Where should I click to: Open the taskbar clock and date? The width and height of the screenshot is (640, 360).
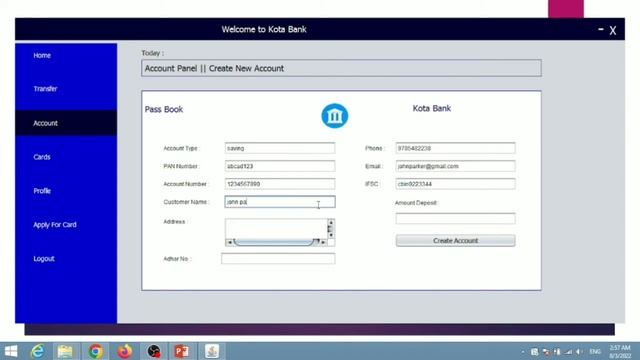pos(620,352)
